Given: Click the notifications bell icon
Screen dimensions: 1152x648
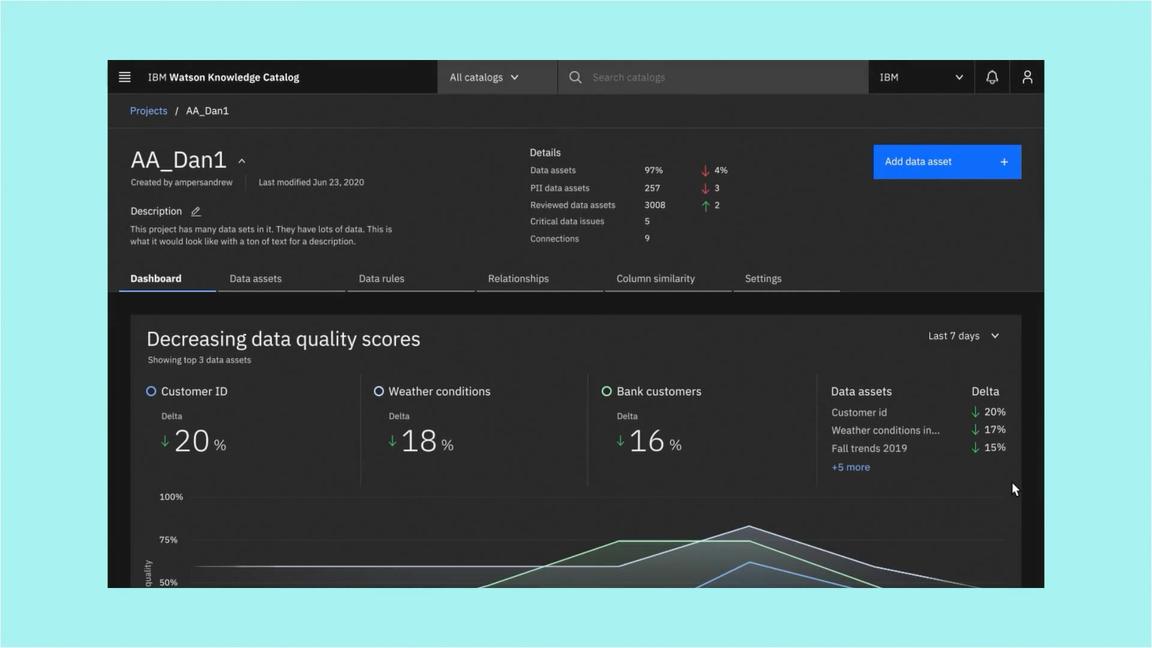Looking at the screenshot, I should pos(992,77).
